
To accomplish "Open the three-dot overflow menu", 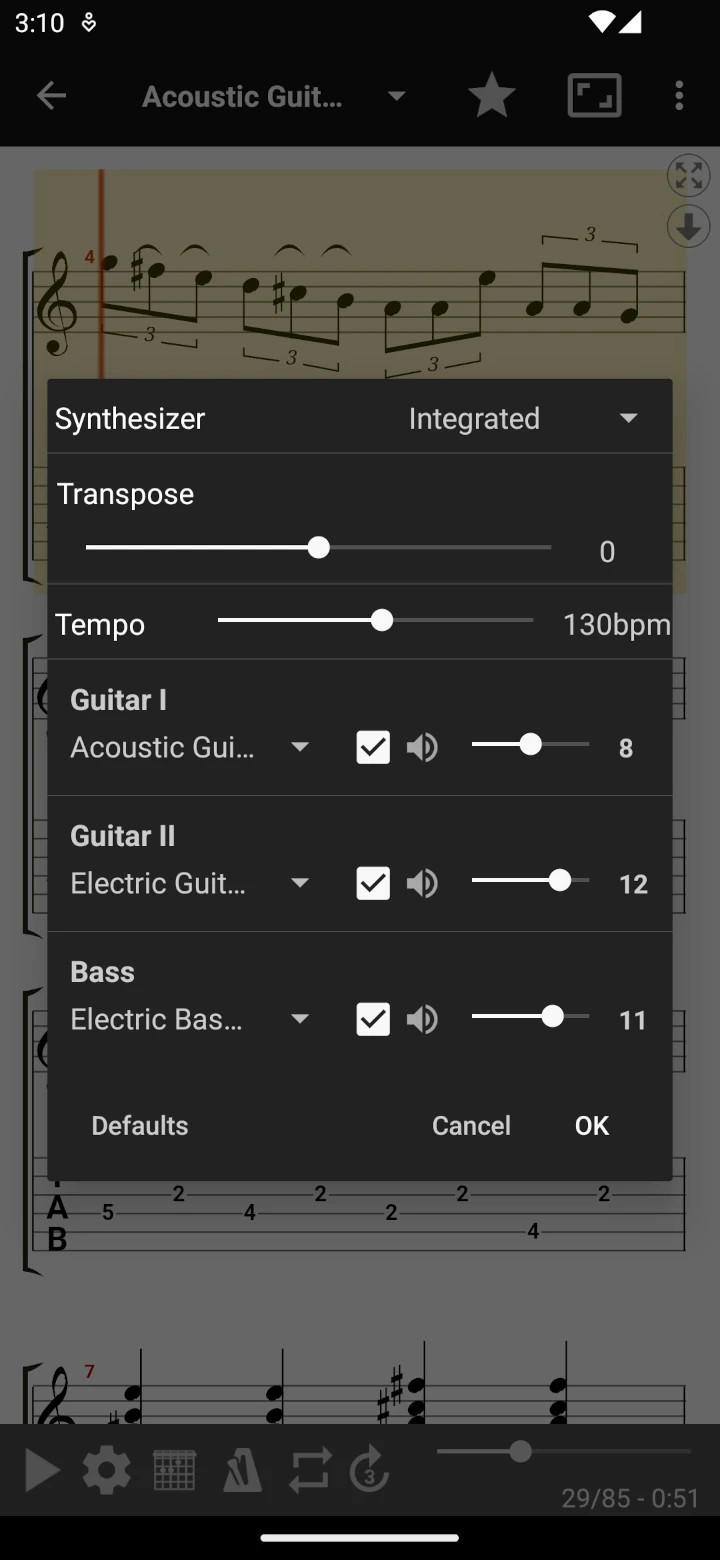I will tap(679, 96).
